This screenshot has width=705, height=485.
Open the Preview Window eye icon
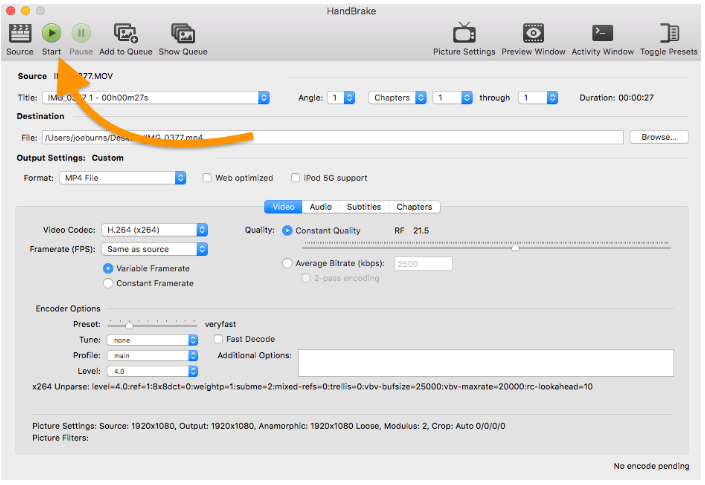[x=533, y=33]
